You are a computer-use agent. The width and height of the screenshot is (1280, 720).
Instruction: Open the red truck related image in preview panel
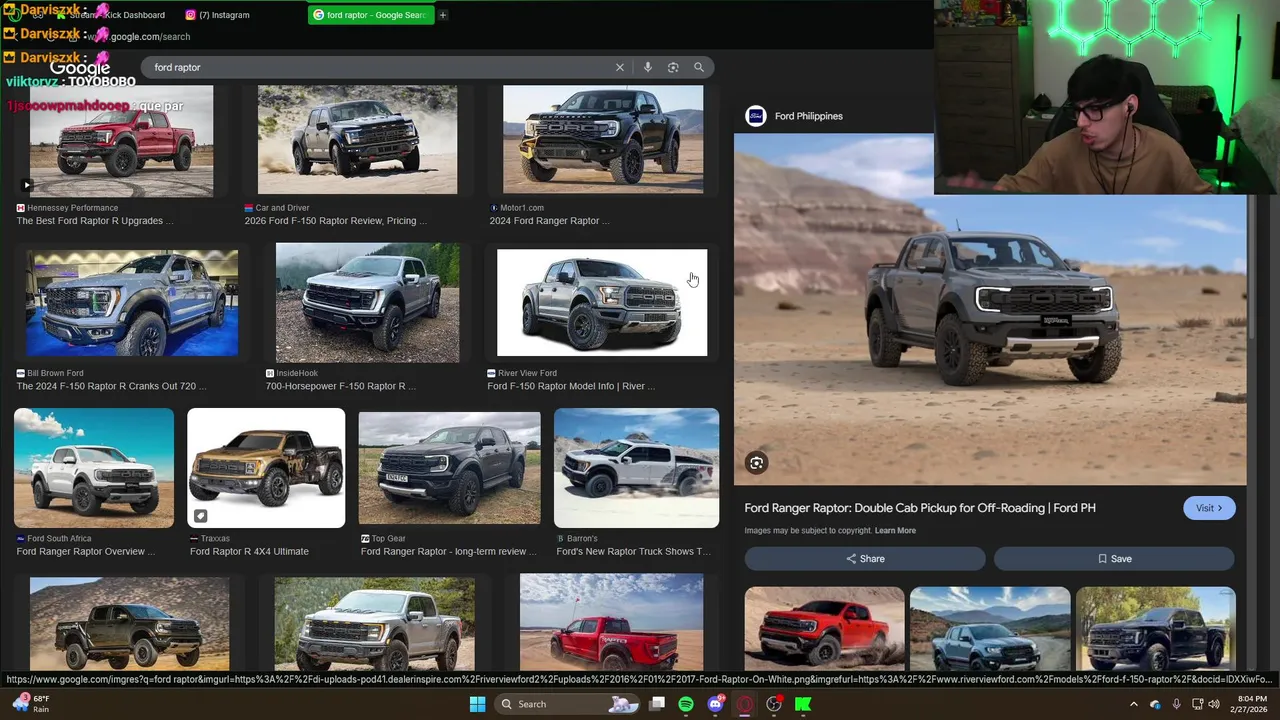[824, 629]
